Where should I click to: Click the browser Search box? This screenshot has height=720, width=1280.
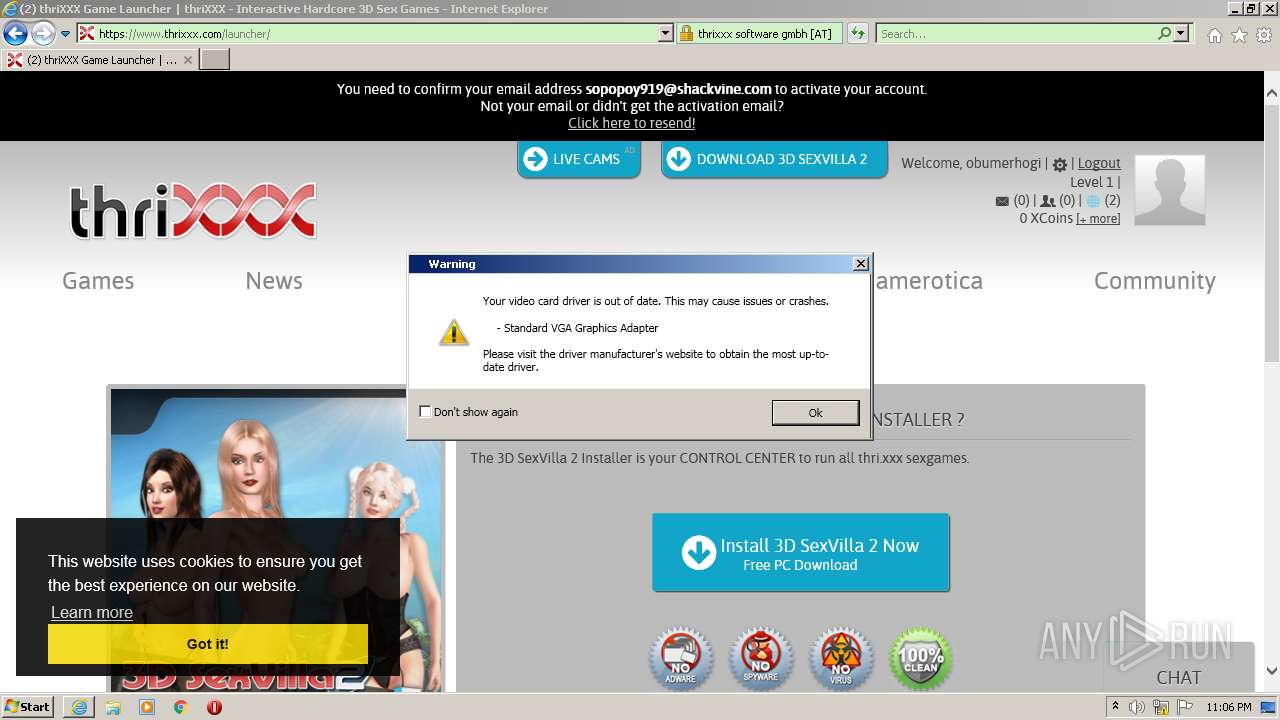(x=1017, y=34)
